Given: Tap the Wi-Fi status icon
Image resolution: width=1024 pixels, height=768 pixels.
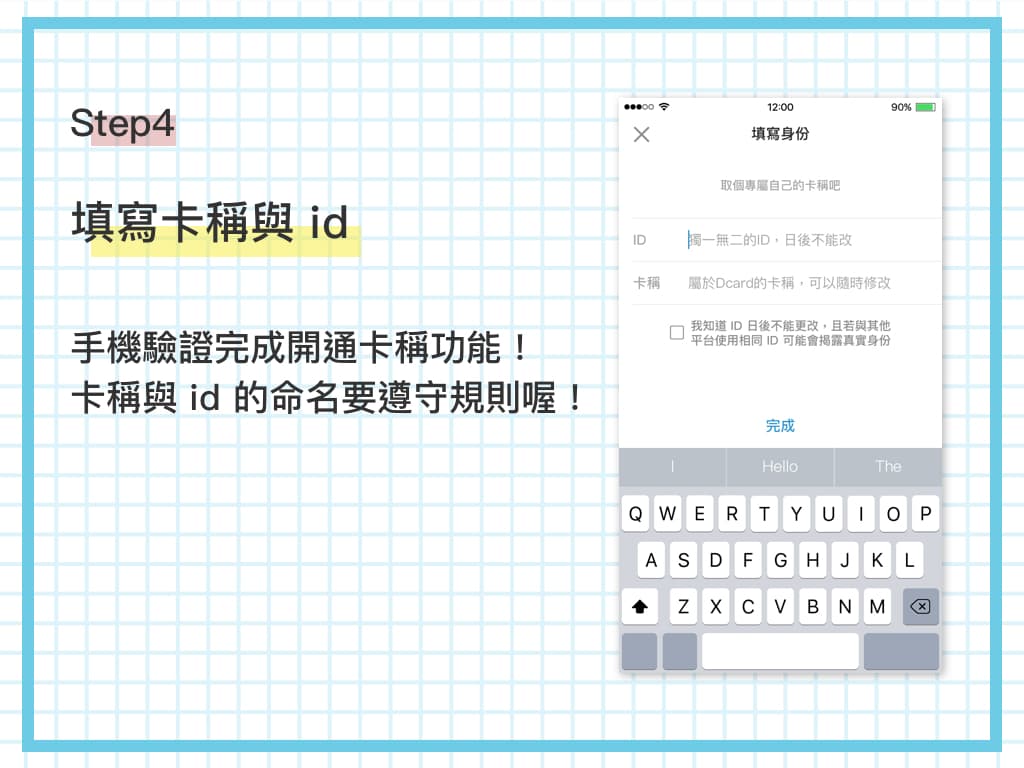Looking at the screenshot, I should (664, 106).
